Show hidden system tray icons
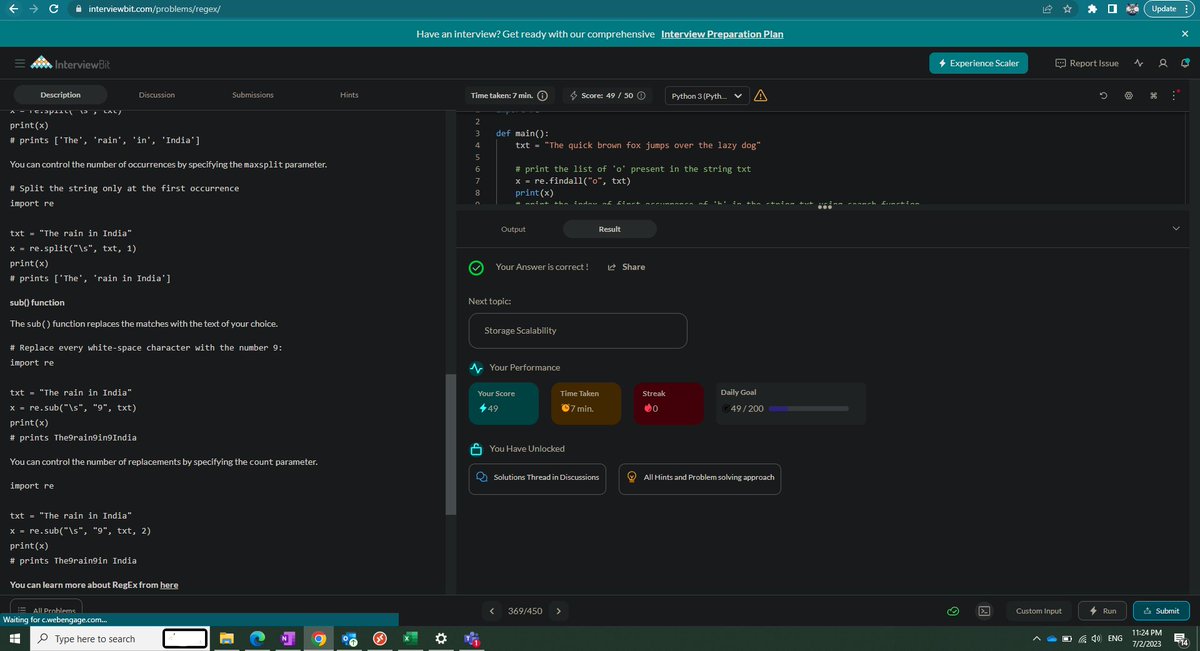Screen dimensions: 1200x651 [x=1039, y=638]
